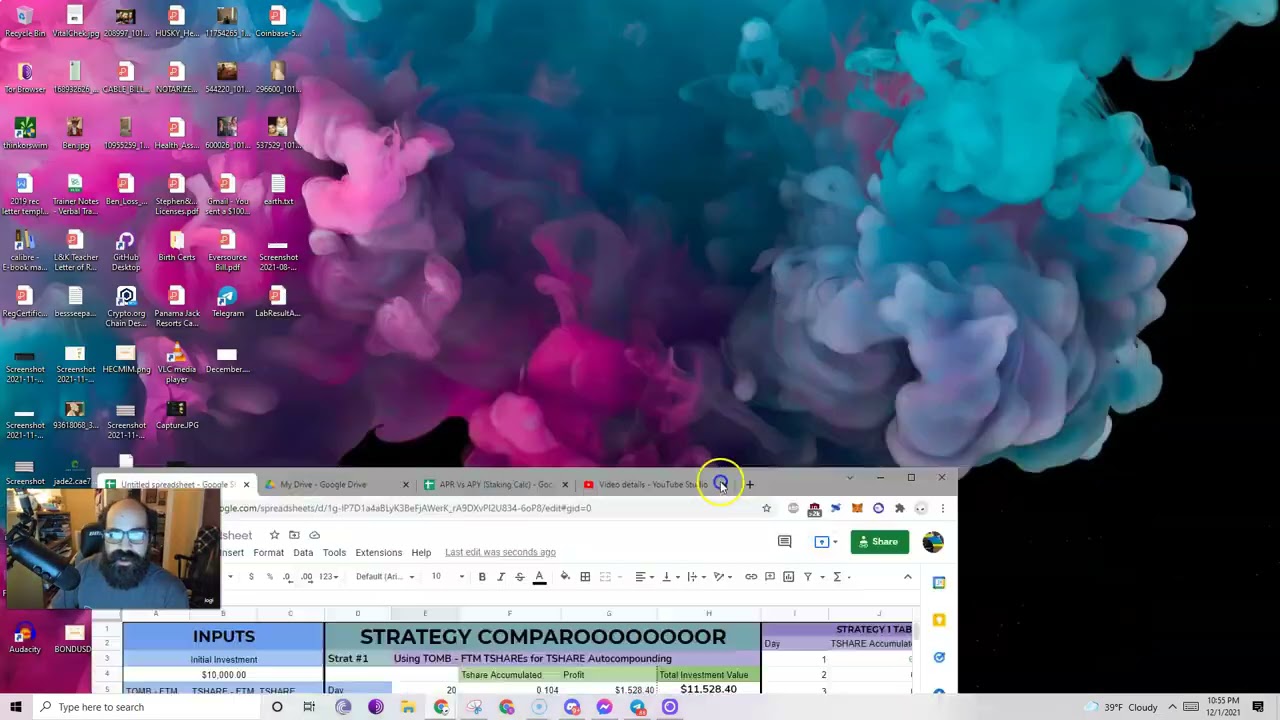
Task: Open the 'Last edit was seconds ago' link
Action: [x=500, y=552]
